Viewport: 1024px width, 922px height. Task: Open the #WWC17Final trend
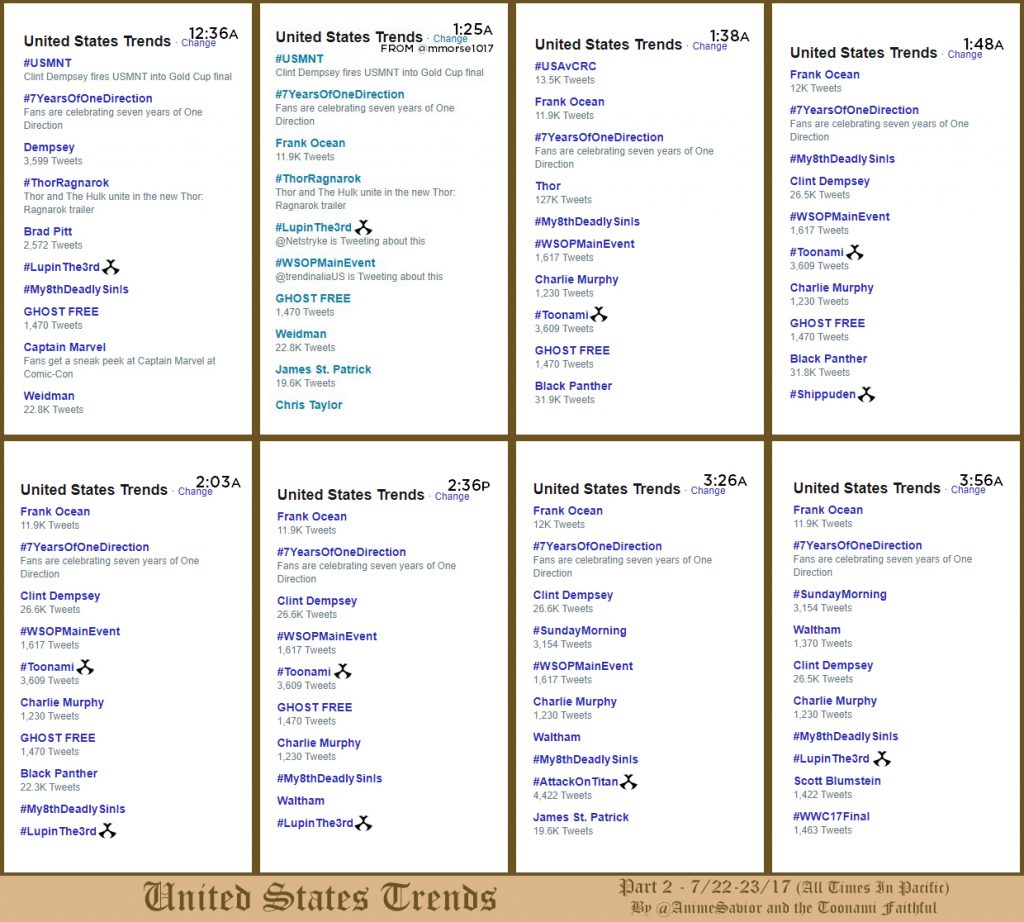pos(831,816)
